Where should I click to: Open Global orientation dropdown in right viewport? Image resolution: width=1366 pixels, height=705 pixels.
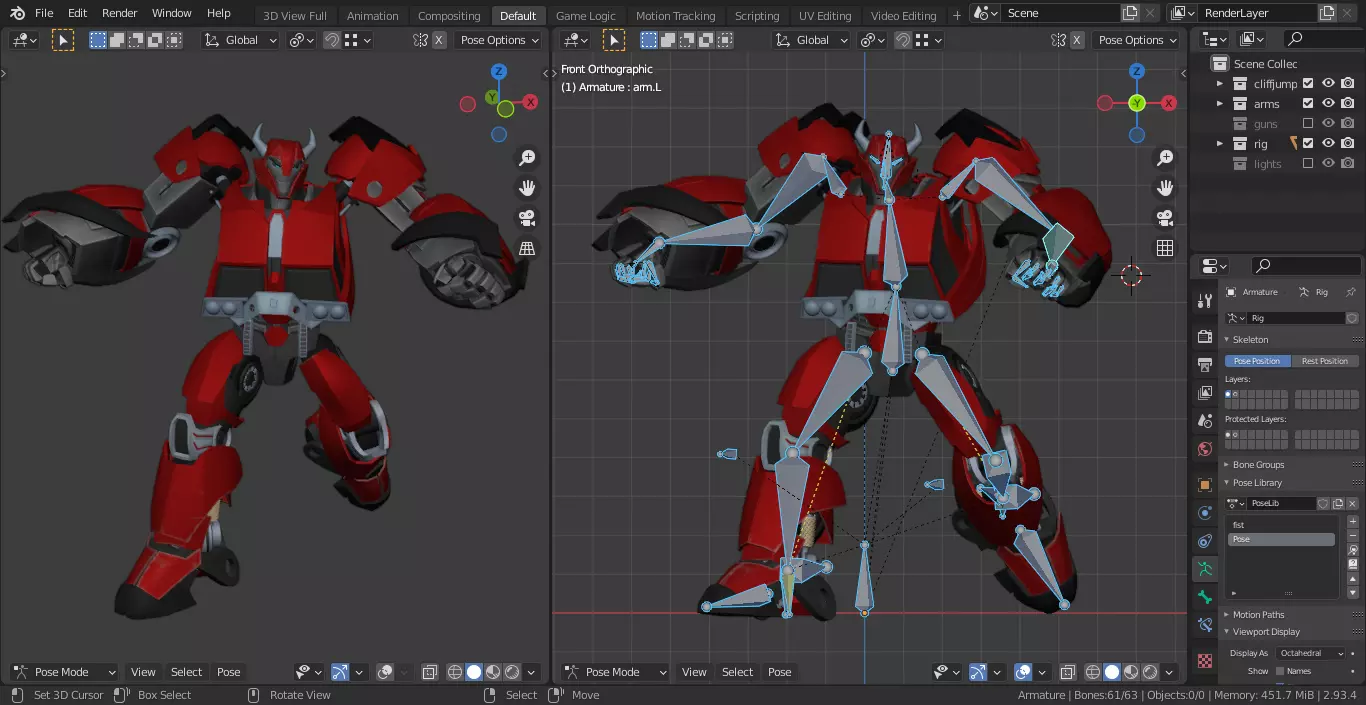coord(811,40)
